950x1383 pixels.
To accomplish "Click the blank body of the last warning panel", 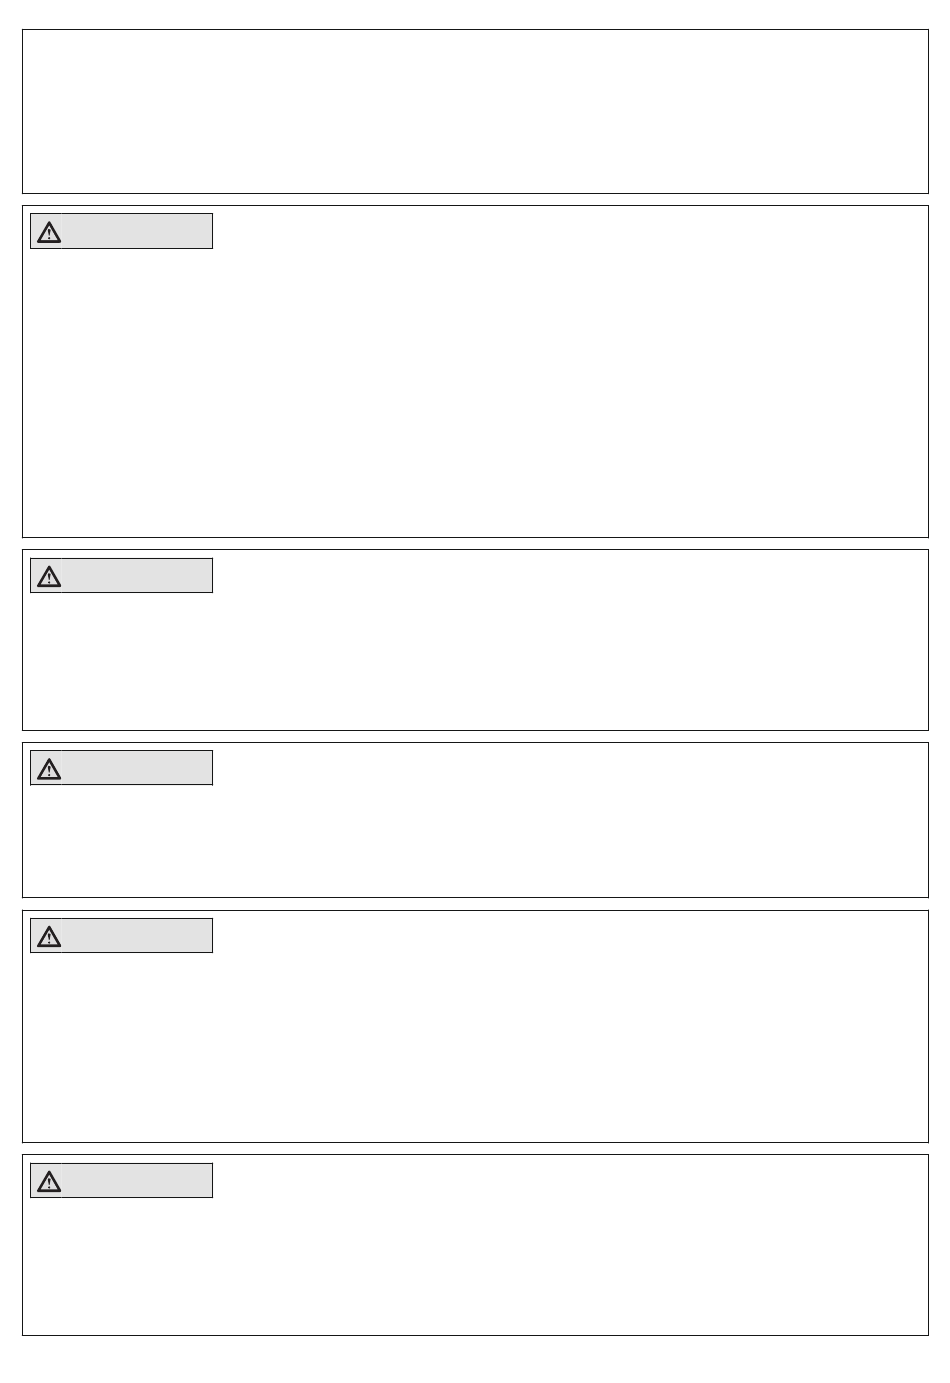I will tap(475, 1265).
